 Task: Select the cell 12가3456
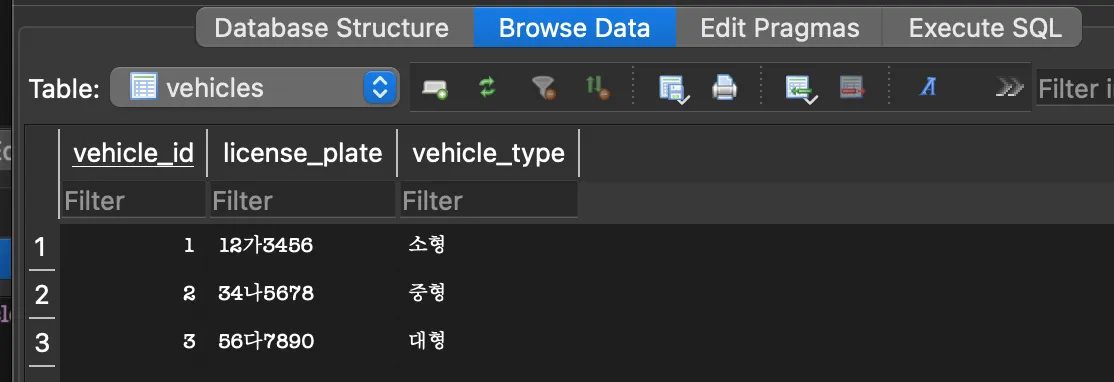pos(303,246)
